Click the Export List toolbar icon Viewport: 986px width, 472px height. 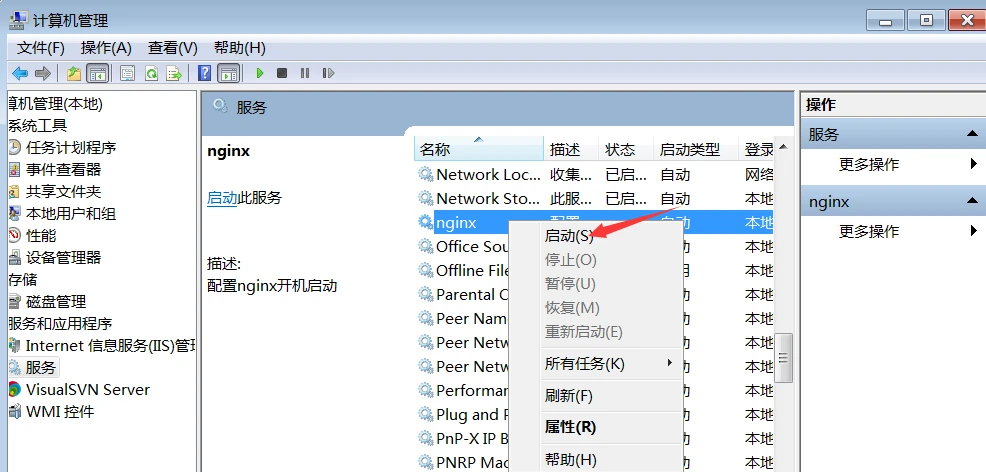tap(174, 74)
